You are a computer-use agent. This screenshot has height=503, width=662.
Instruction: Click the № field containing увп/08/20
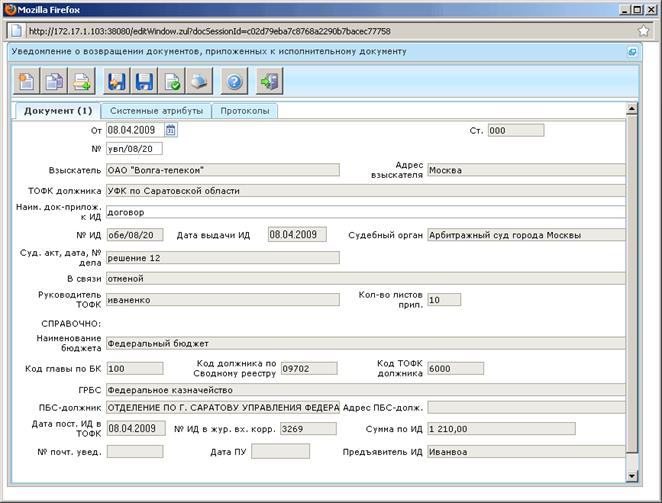click(x=134, y=149)
